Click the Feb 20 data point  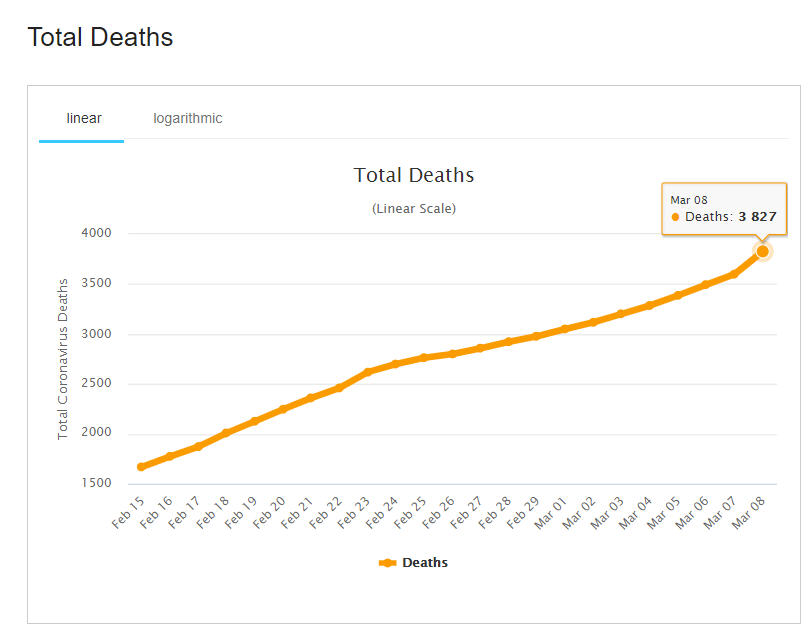click(x=282, y=409)
